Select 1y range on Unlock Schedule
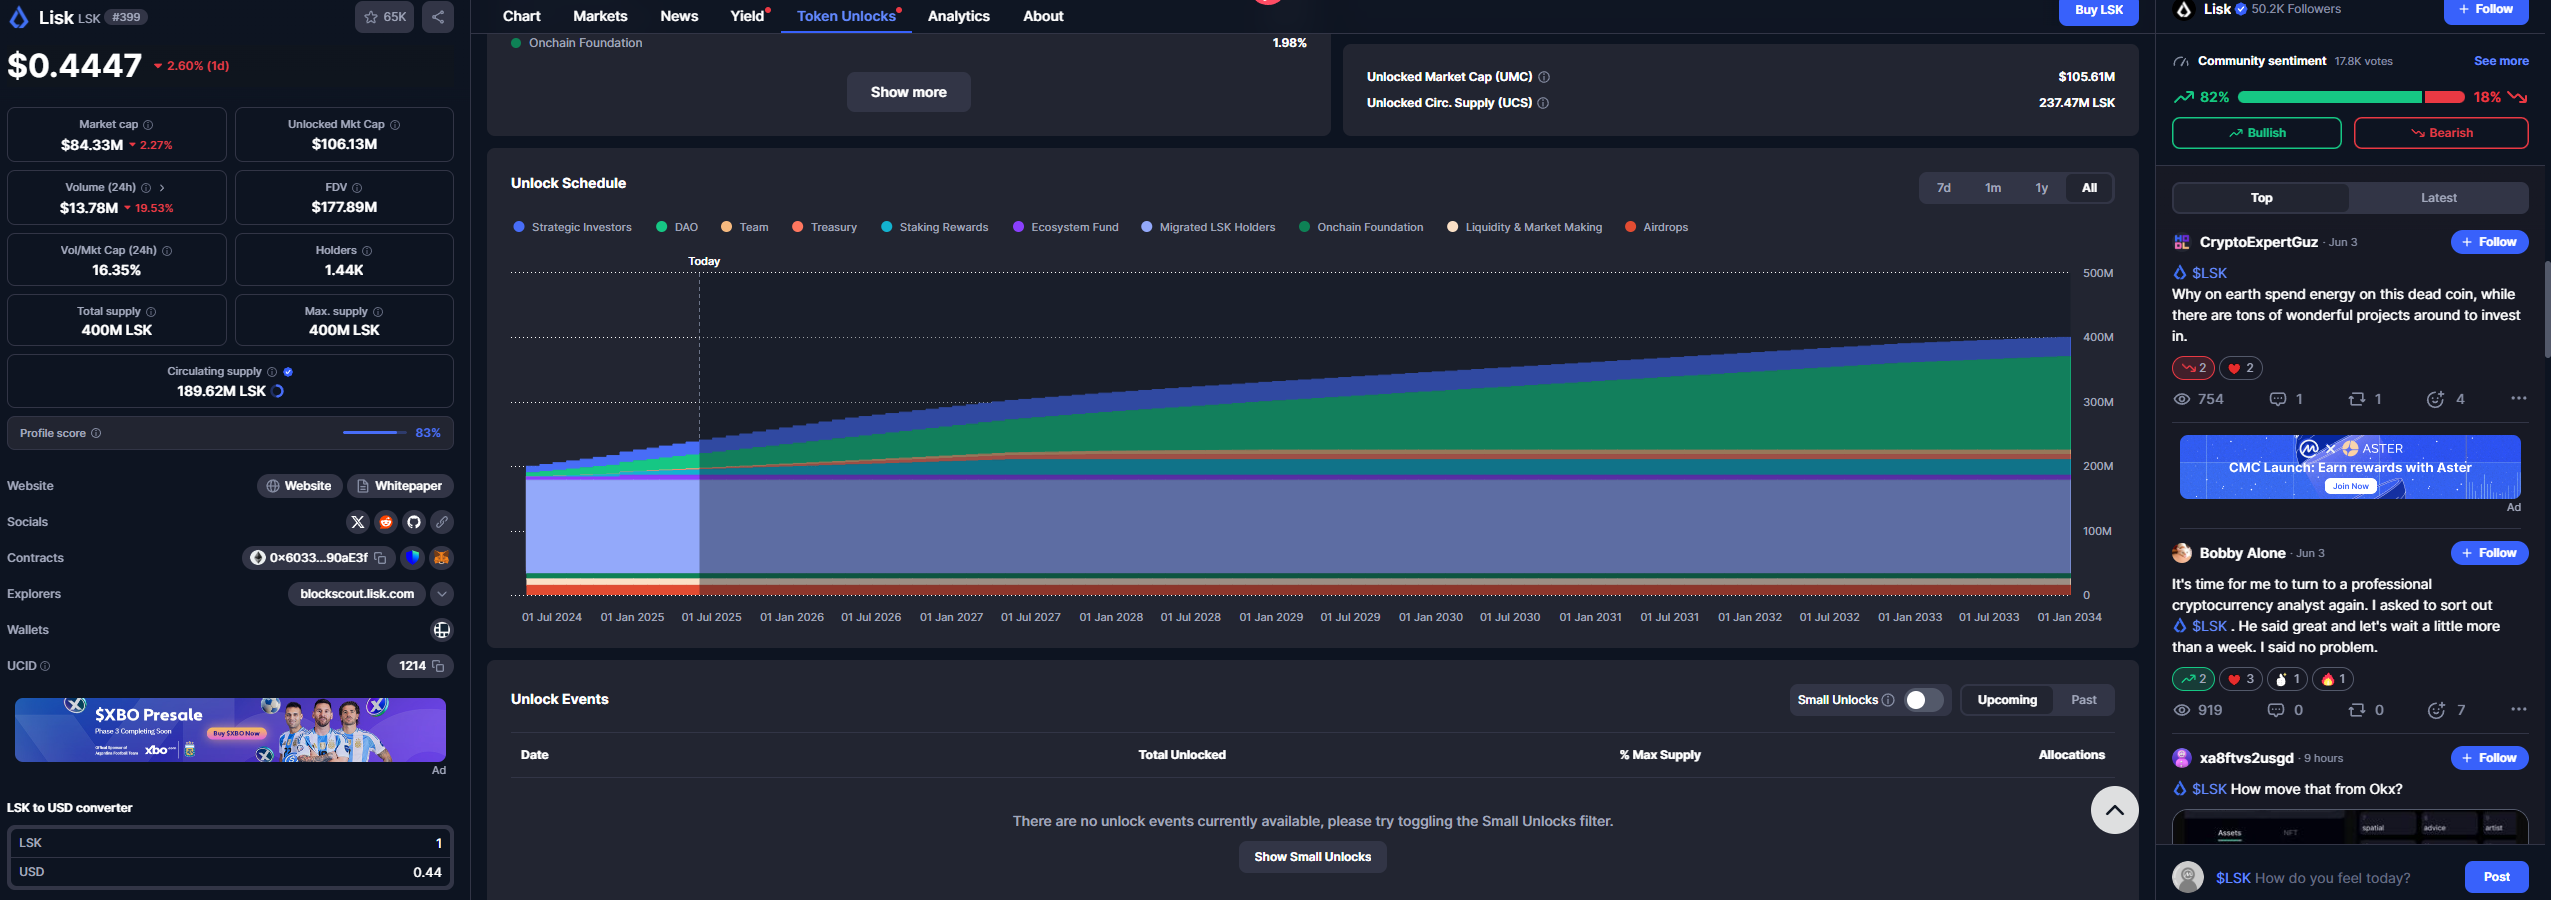 2041,188
